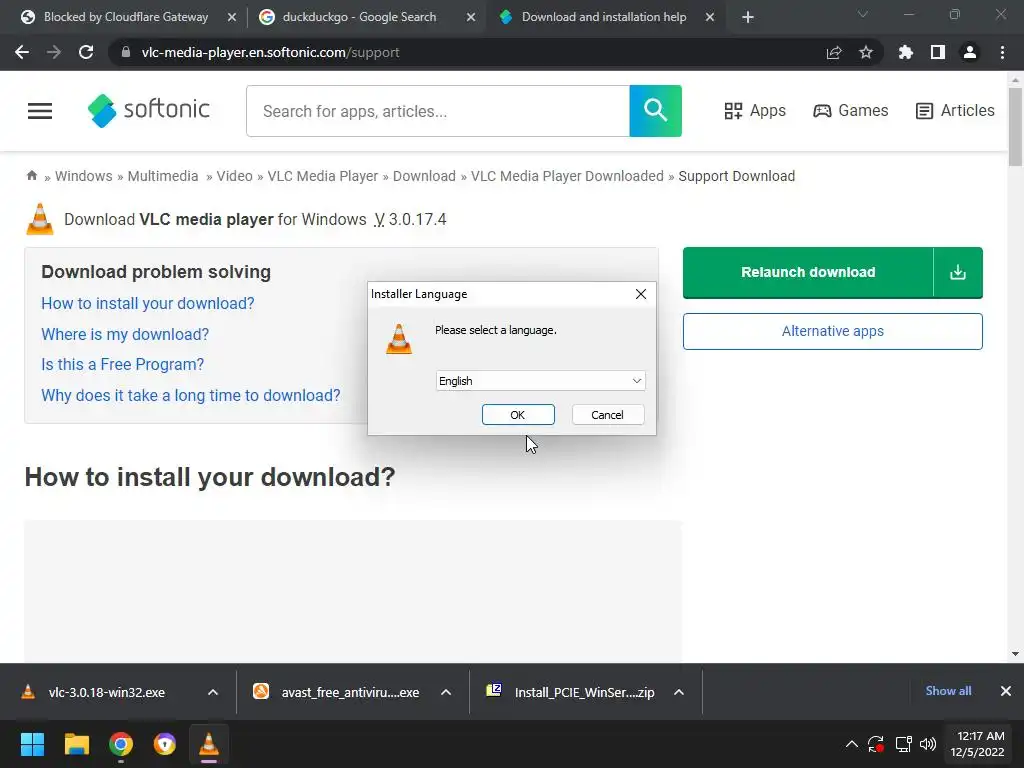Open a new browser tab
Image resolution: width=1024 pixels, height=768 pixels.
pos(748,18)
